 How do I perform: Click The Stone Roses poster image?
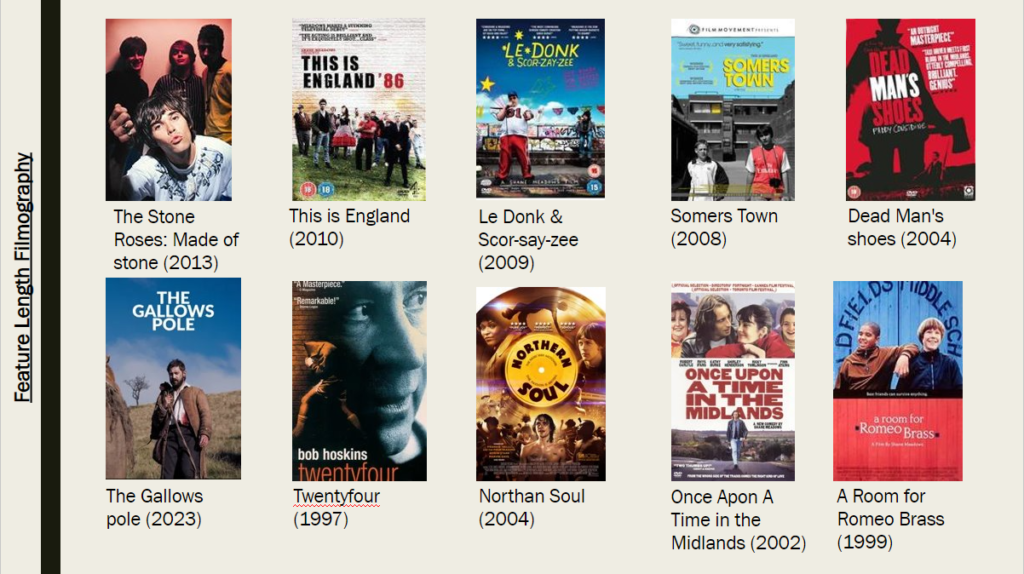coord(168,109)
